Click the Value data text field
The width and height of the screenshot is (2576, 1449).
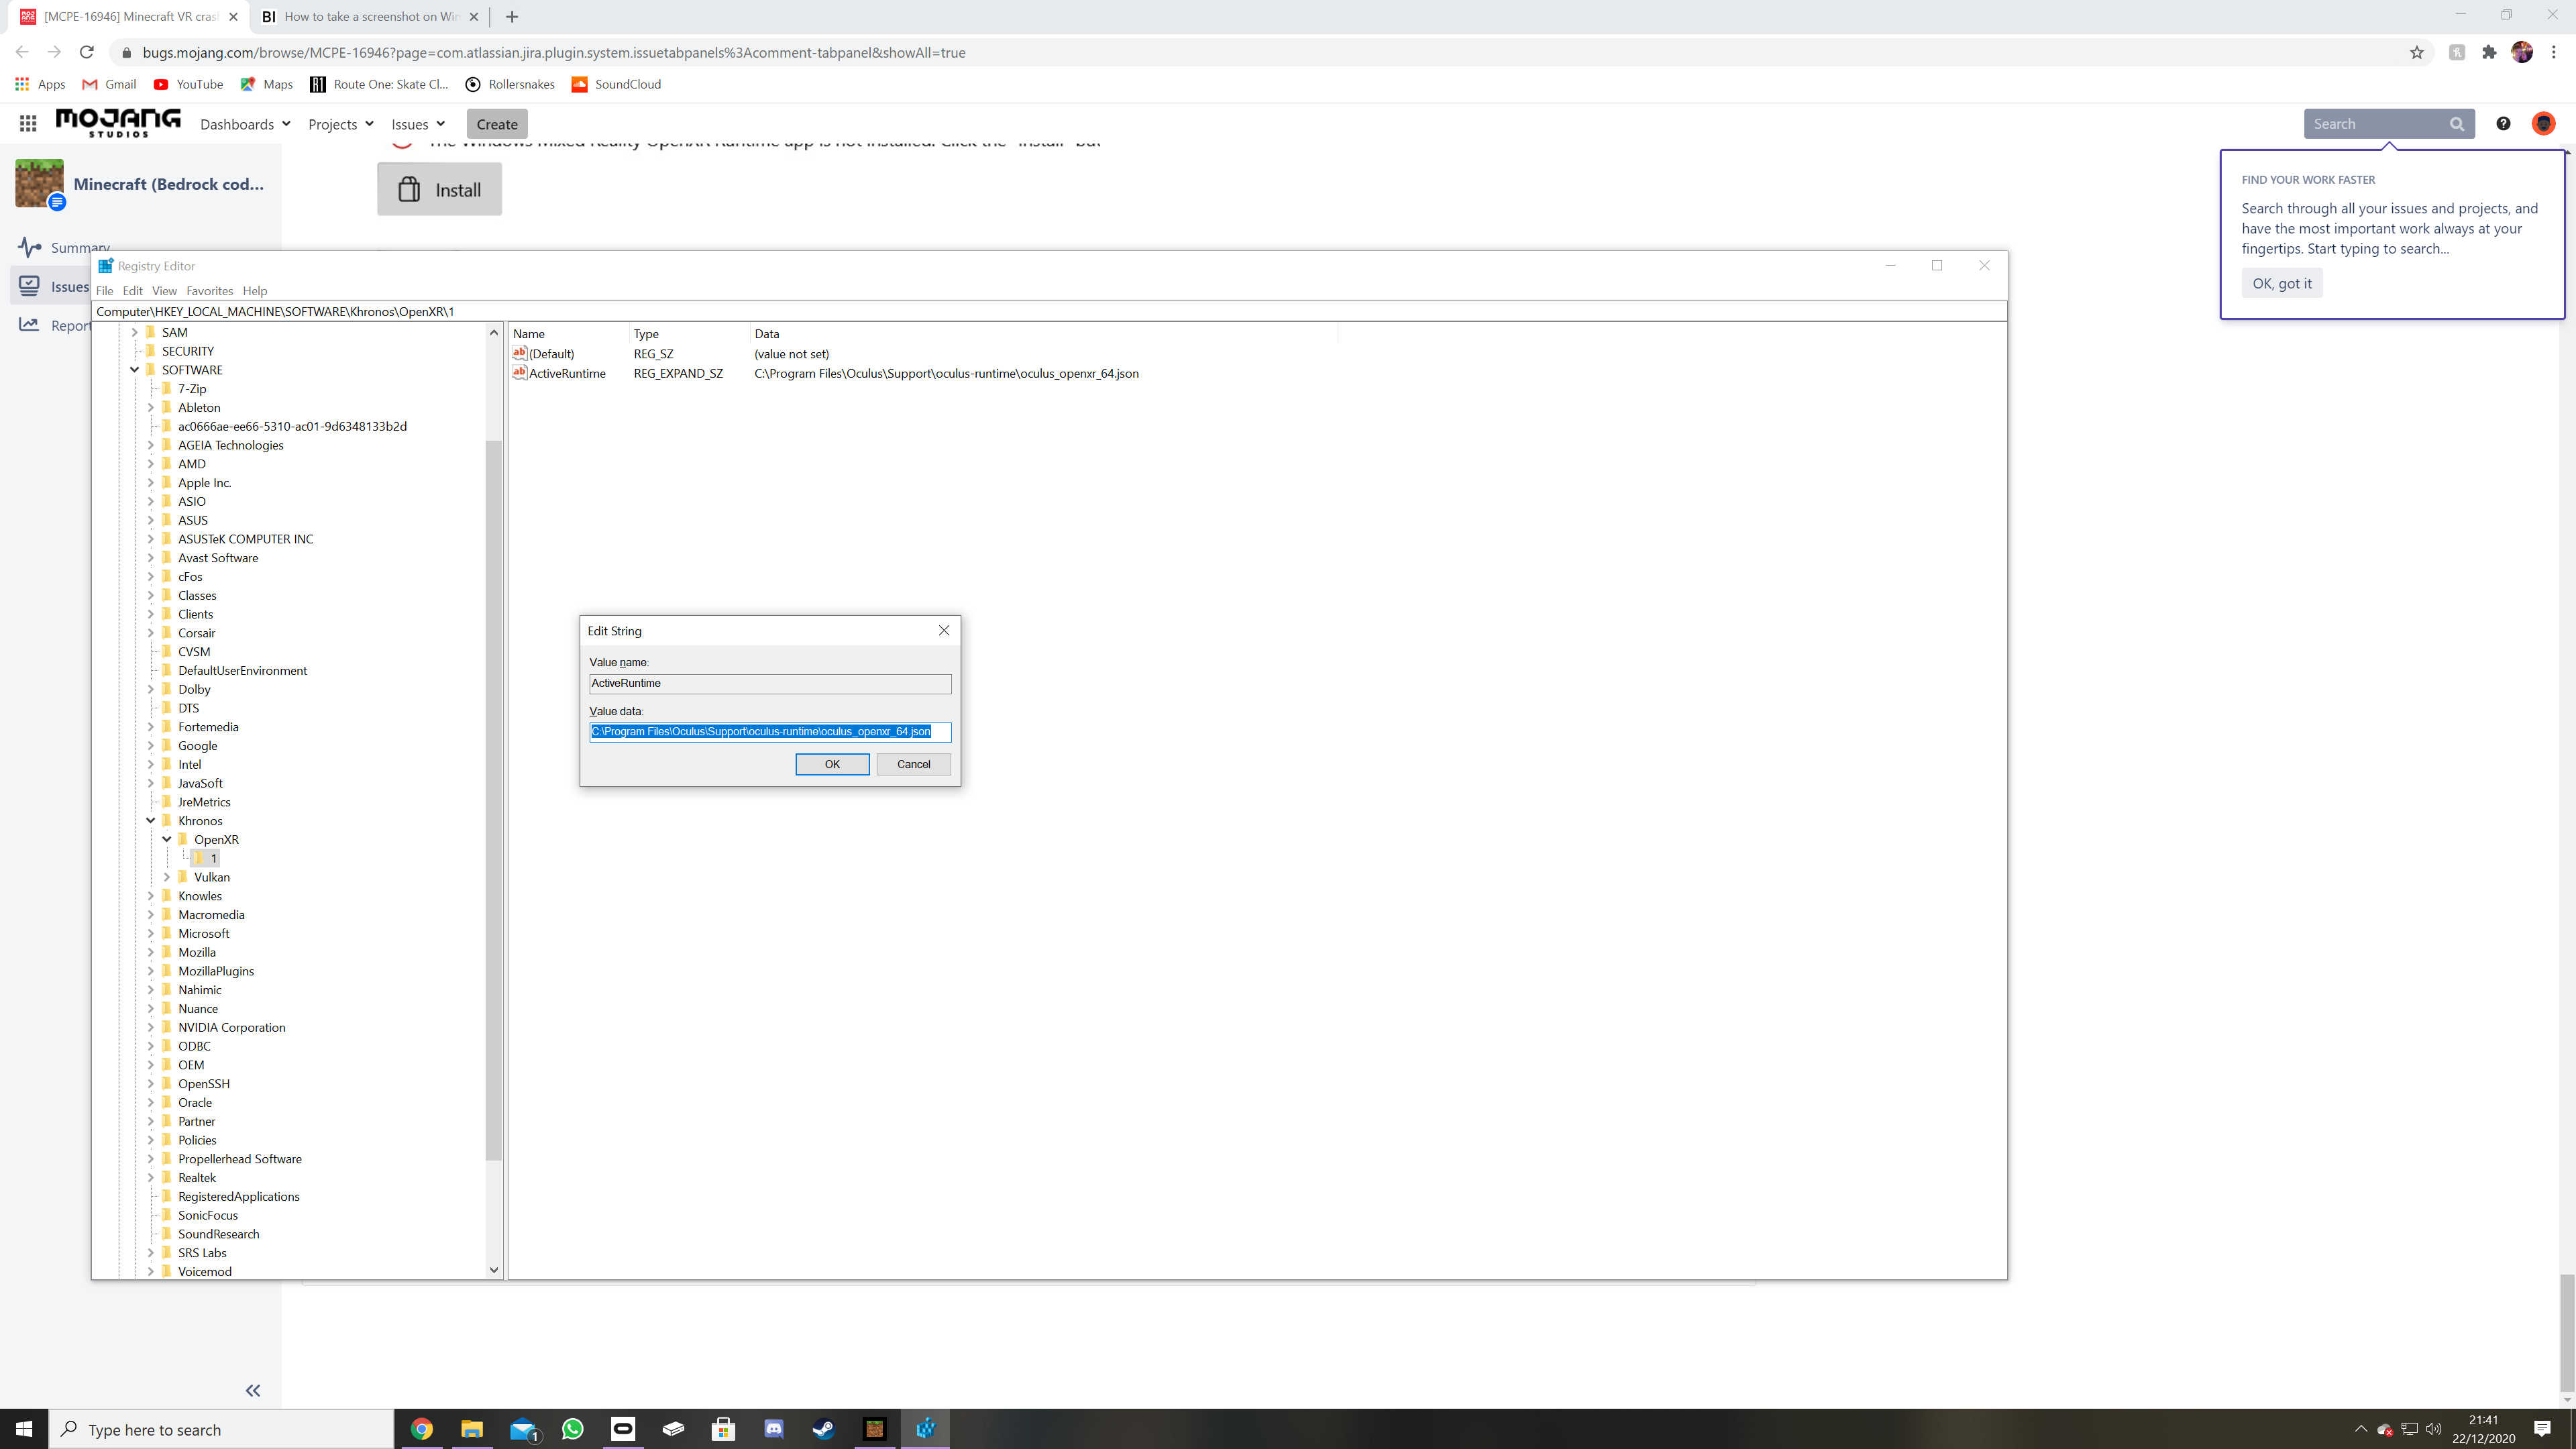pyautogui.click(x=770, y=732)
